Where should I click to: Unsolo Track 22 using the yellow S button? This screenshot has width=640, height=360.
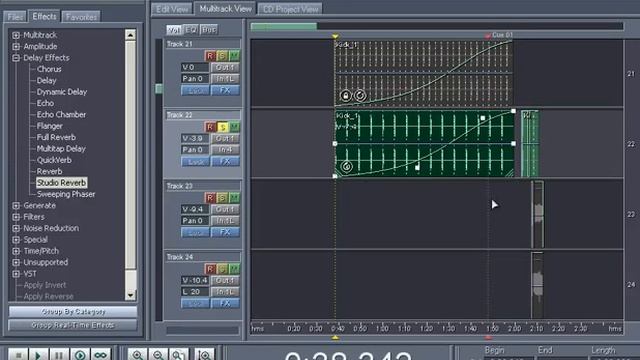(x=222, y=127)
